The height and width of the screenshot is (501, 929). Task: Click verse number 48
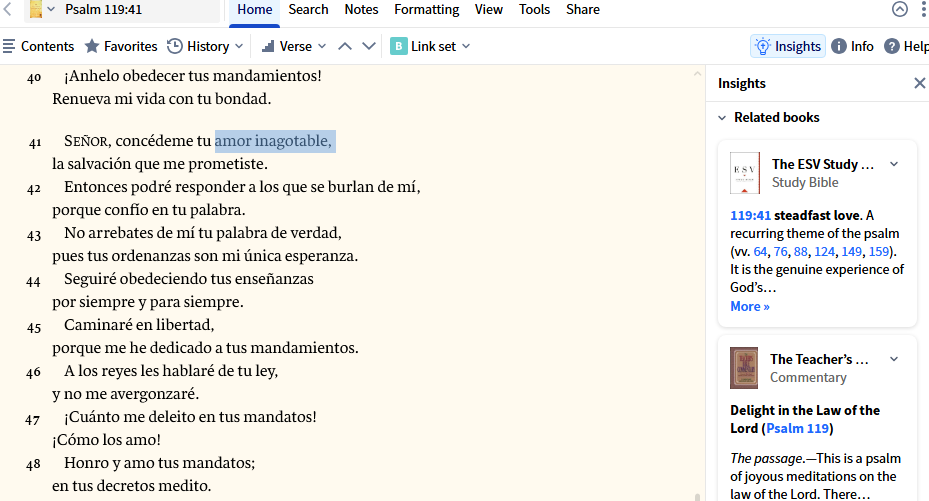click(x=33, y=465)
